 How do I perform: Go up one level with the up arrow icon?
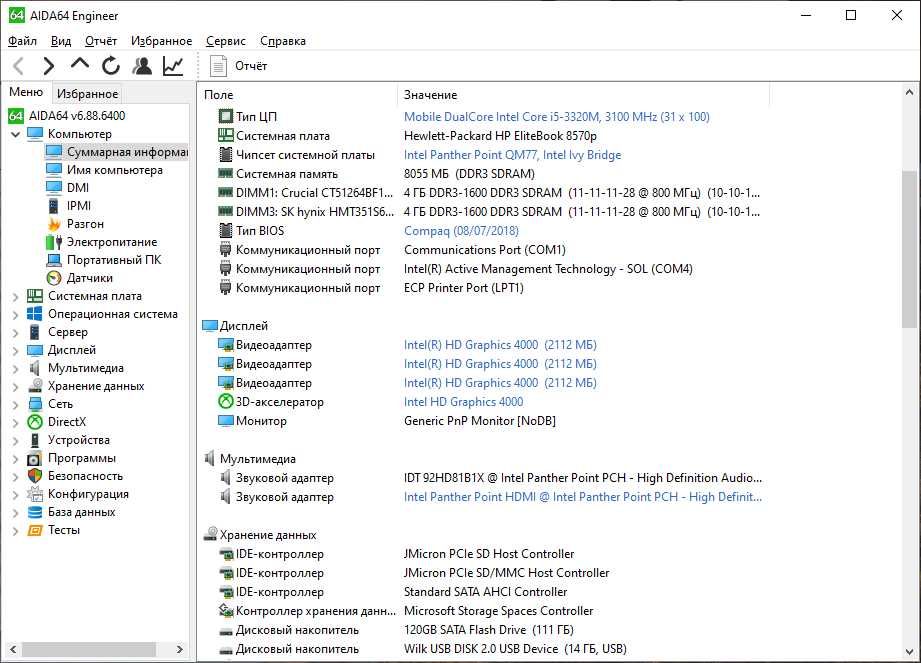coord(80,64)
